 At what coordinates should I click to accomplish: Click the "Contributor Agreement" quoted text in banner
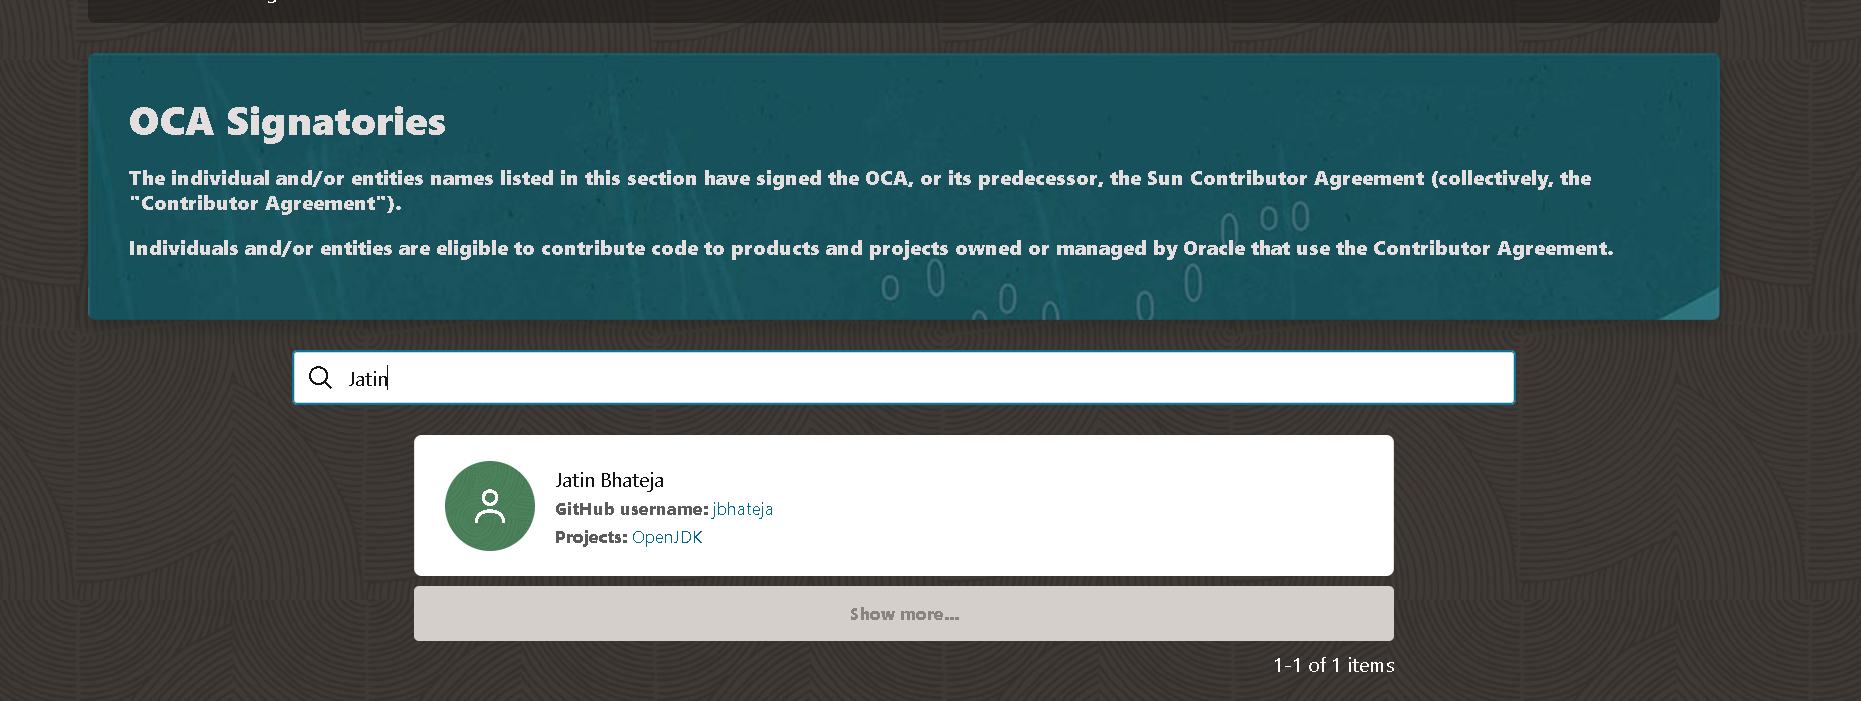point(265,204)
